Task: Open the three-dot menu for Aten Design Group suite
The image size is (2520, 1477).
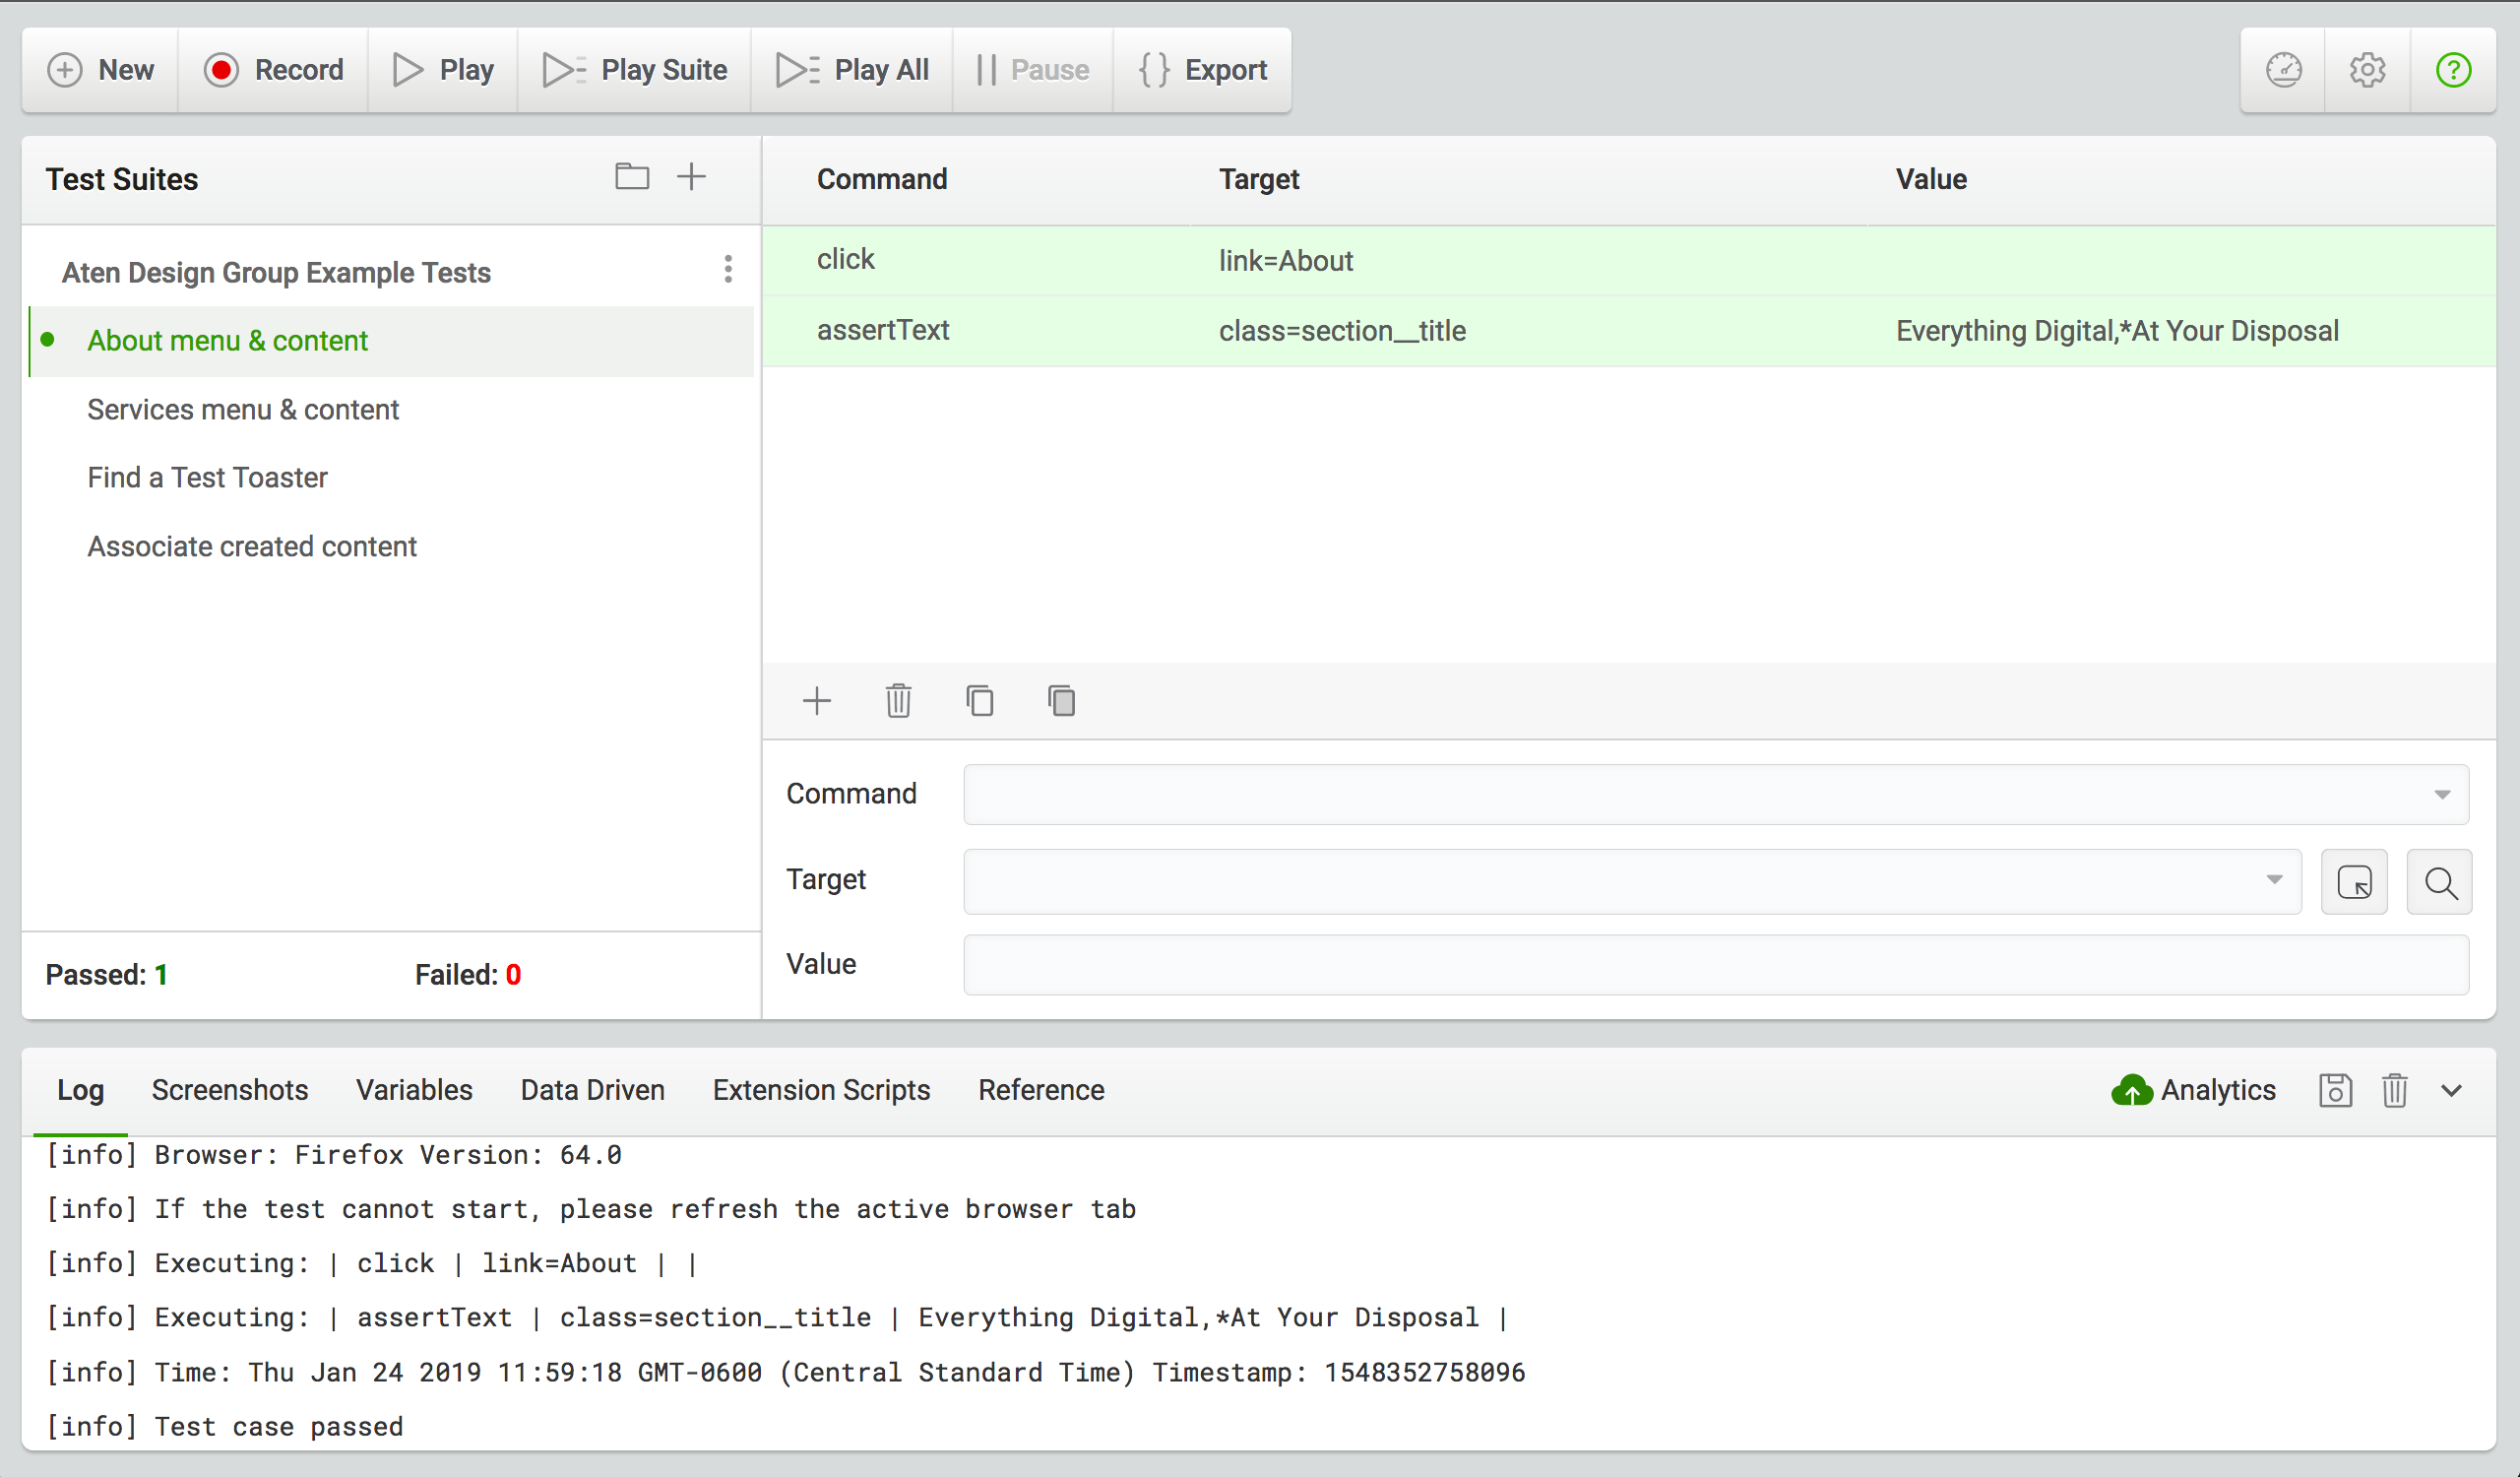Action: 728,269
